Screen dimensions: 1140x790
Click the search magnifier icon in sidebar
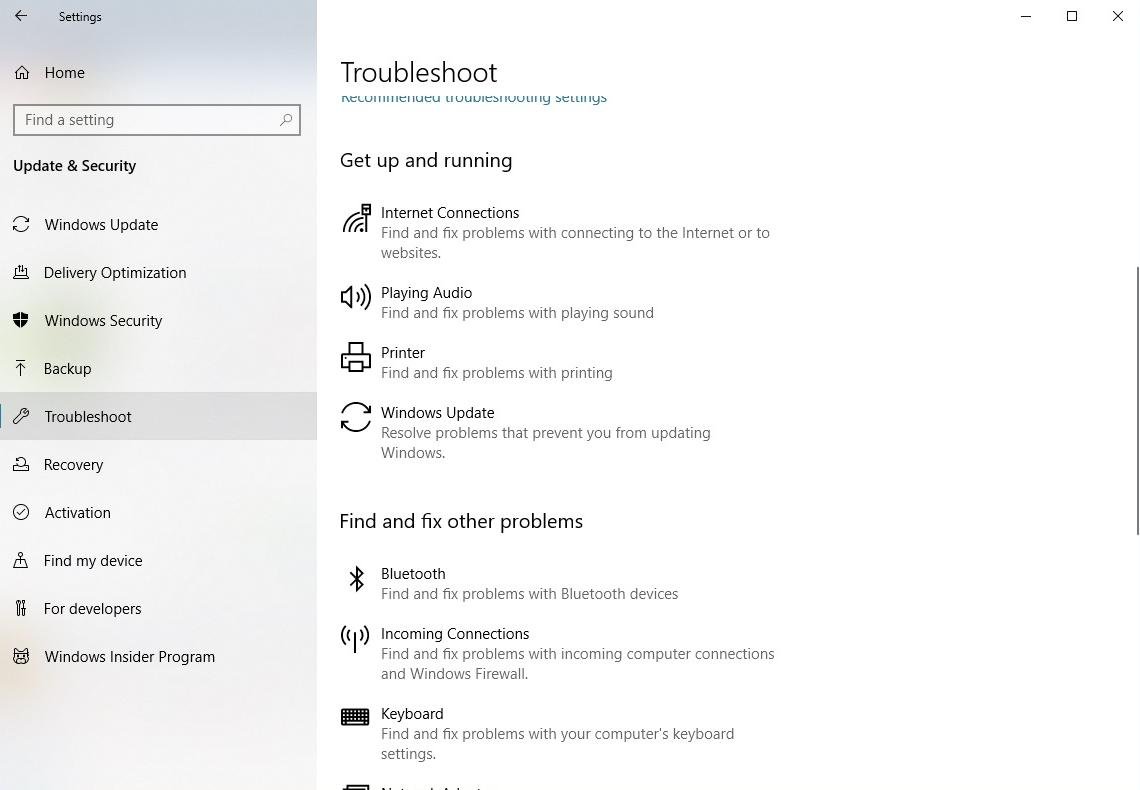(286, 120)
